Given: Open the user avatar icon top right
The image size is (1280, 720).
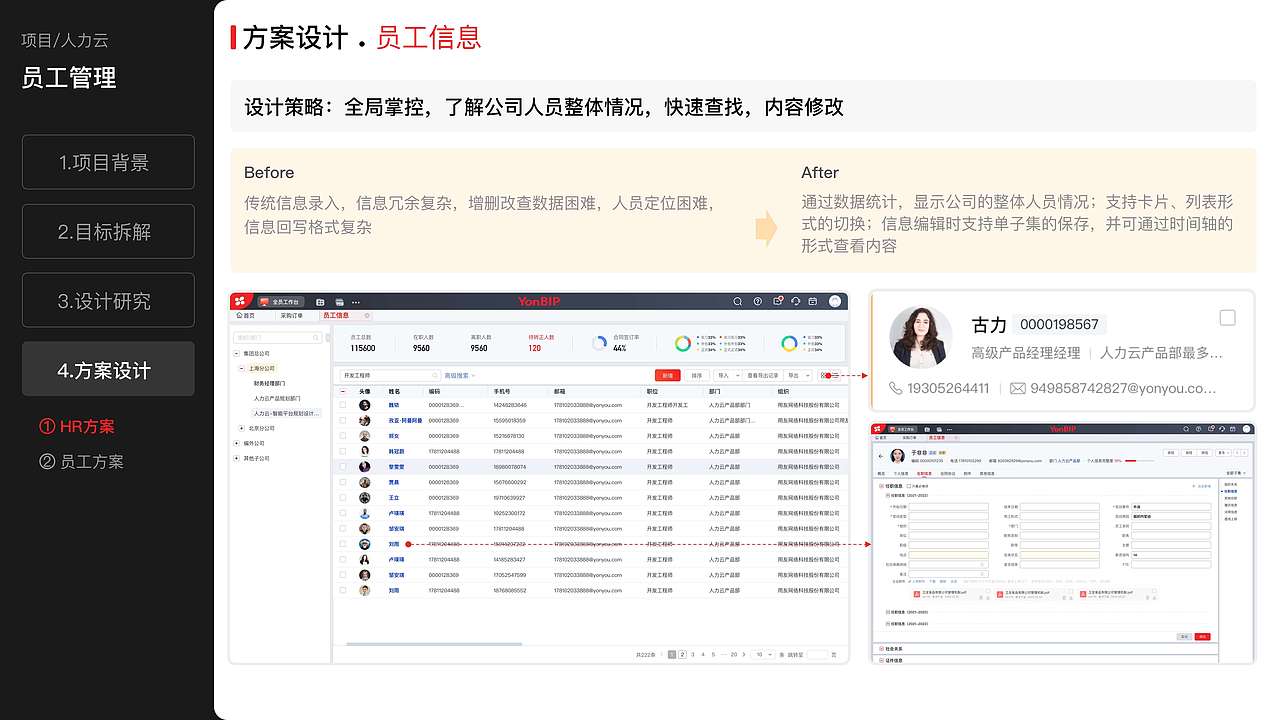Looking at the screenshot, I should point(833,301).
